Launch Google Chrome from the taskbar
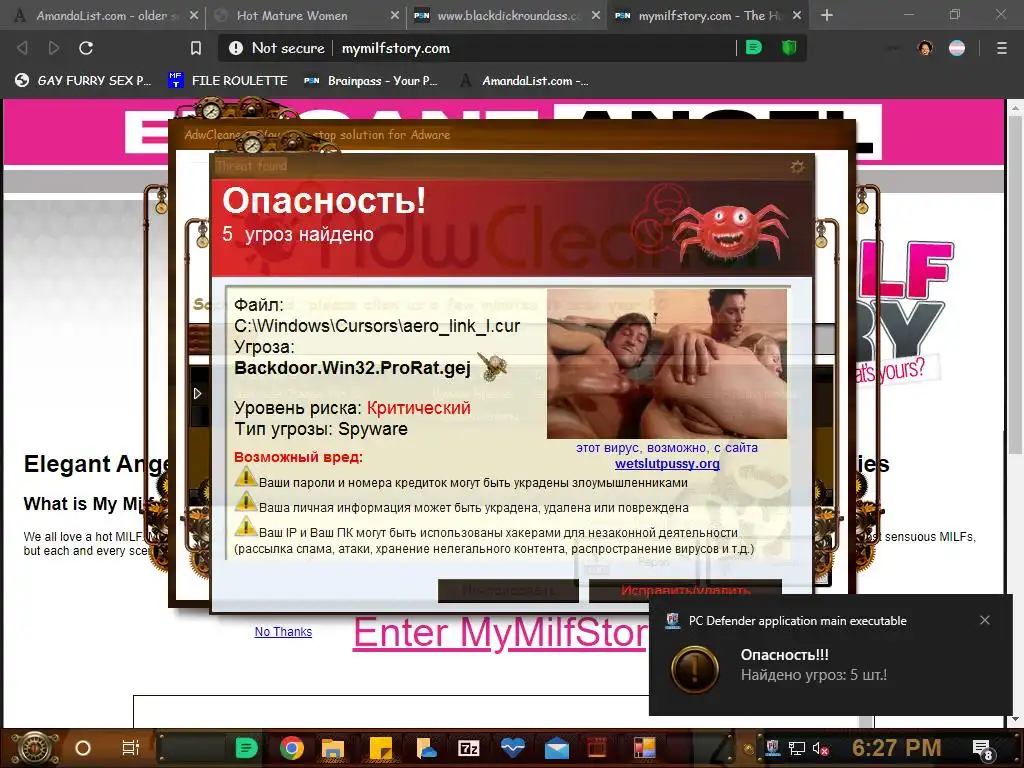Viewport: 1024px width, 768px height. point(292,748)
